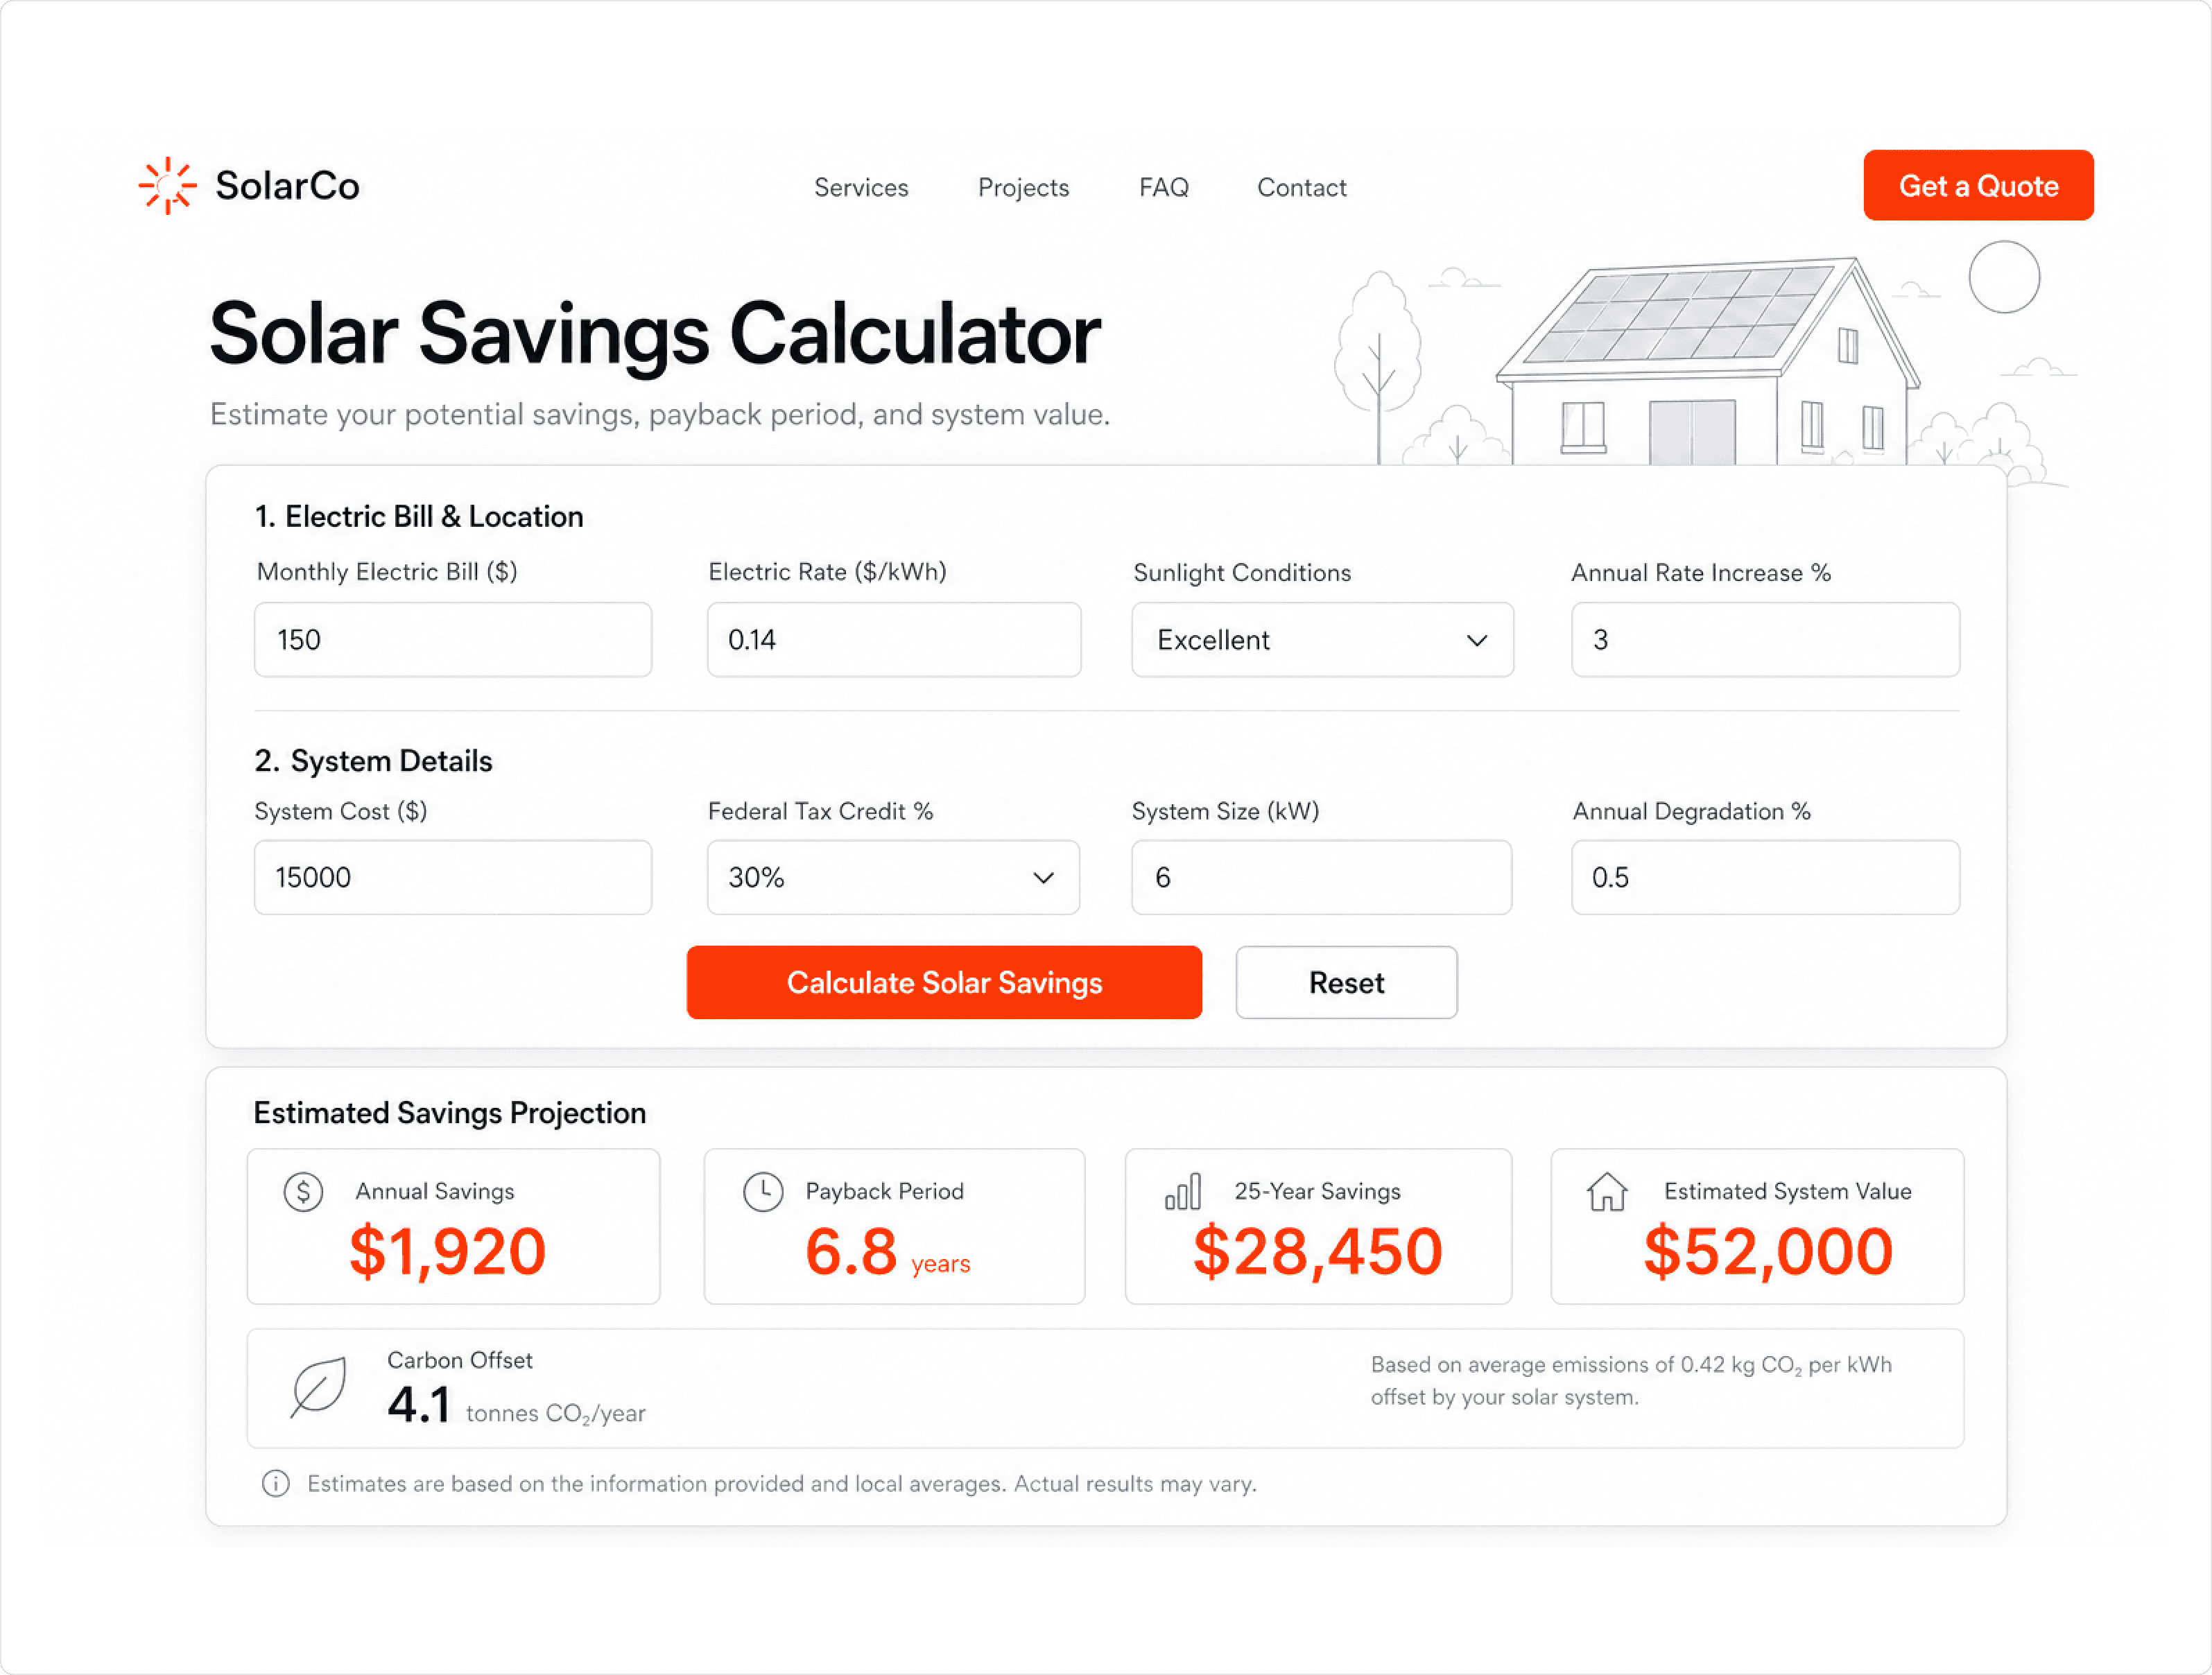Open the FAQ section
The width and height of the screenshot is (2212, 1675).
tap(1163, 187)
